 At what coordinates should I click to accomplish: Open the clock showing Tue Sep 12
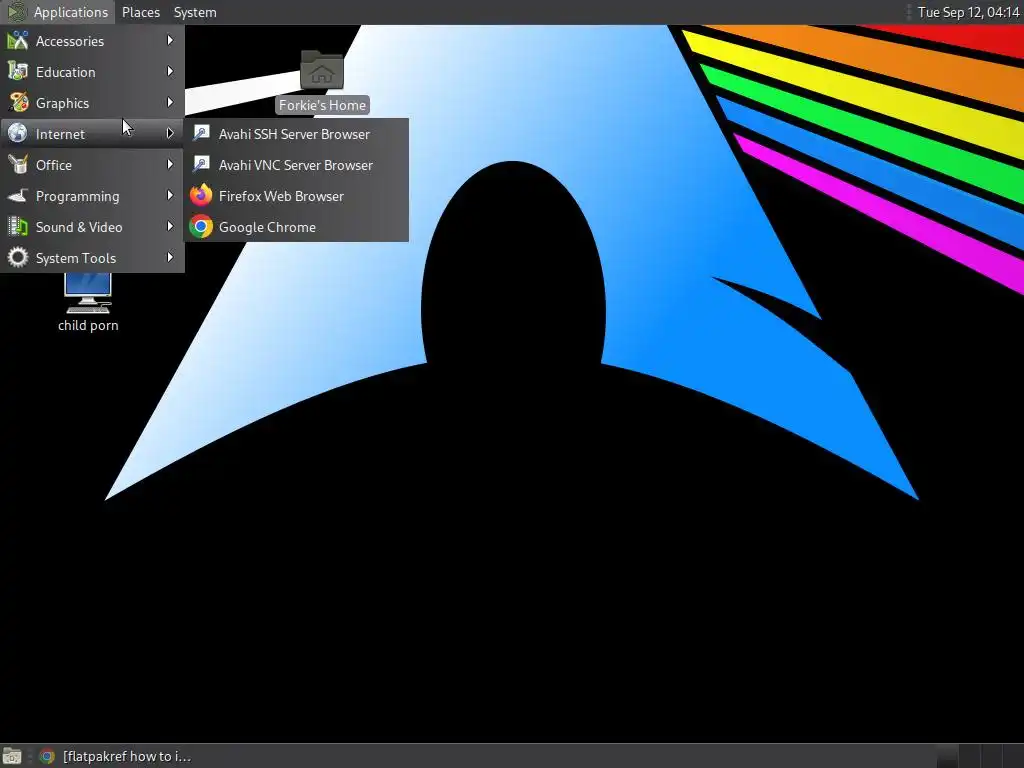[968, 12]
